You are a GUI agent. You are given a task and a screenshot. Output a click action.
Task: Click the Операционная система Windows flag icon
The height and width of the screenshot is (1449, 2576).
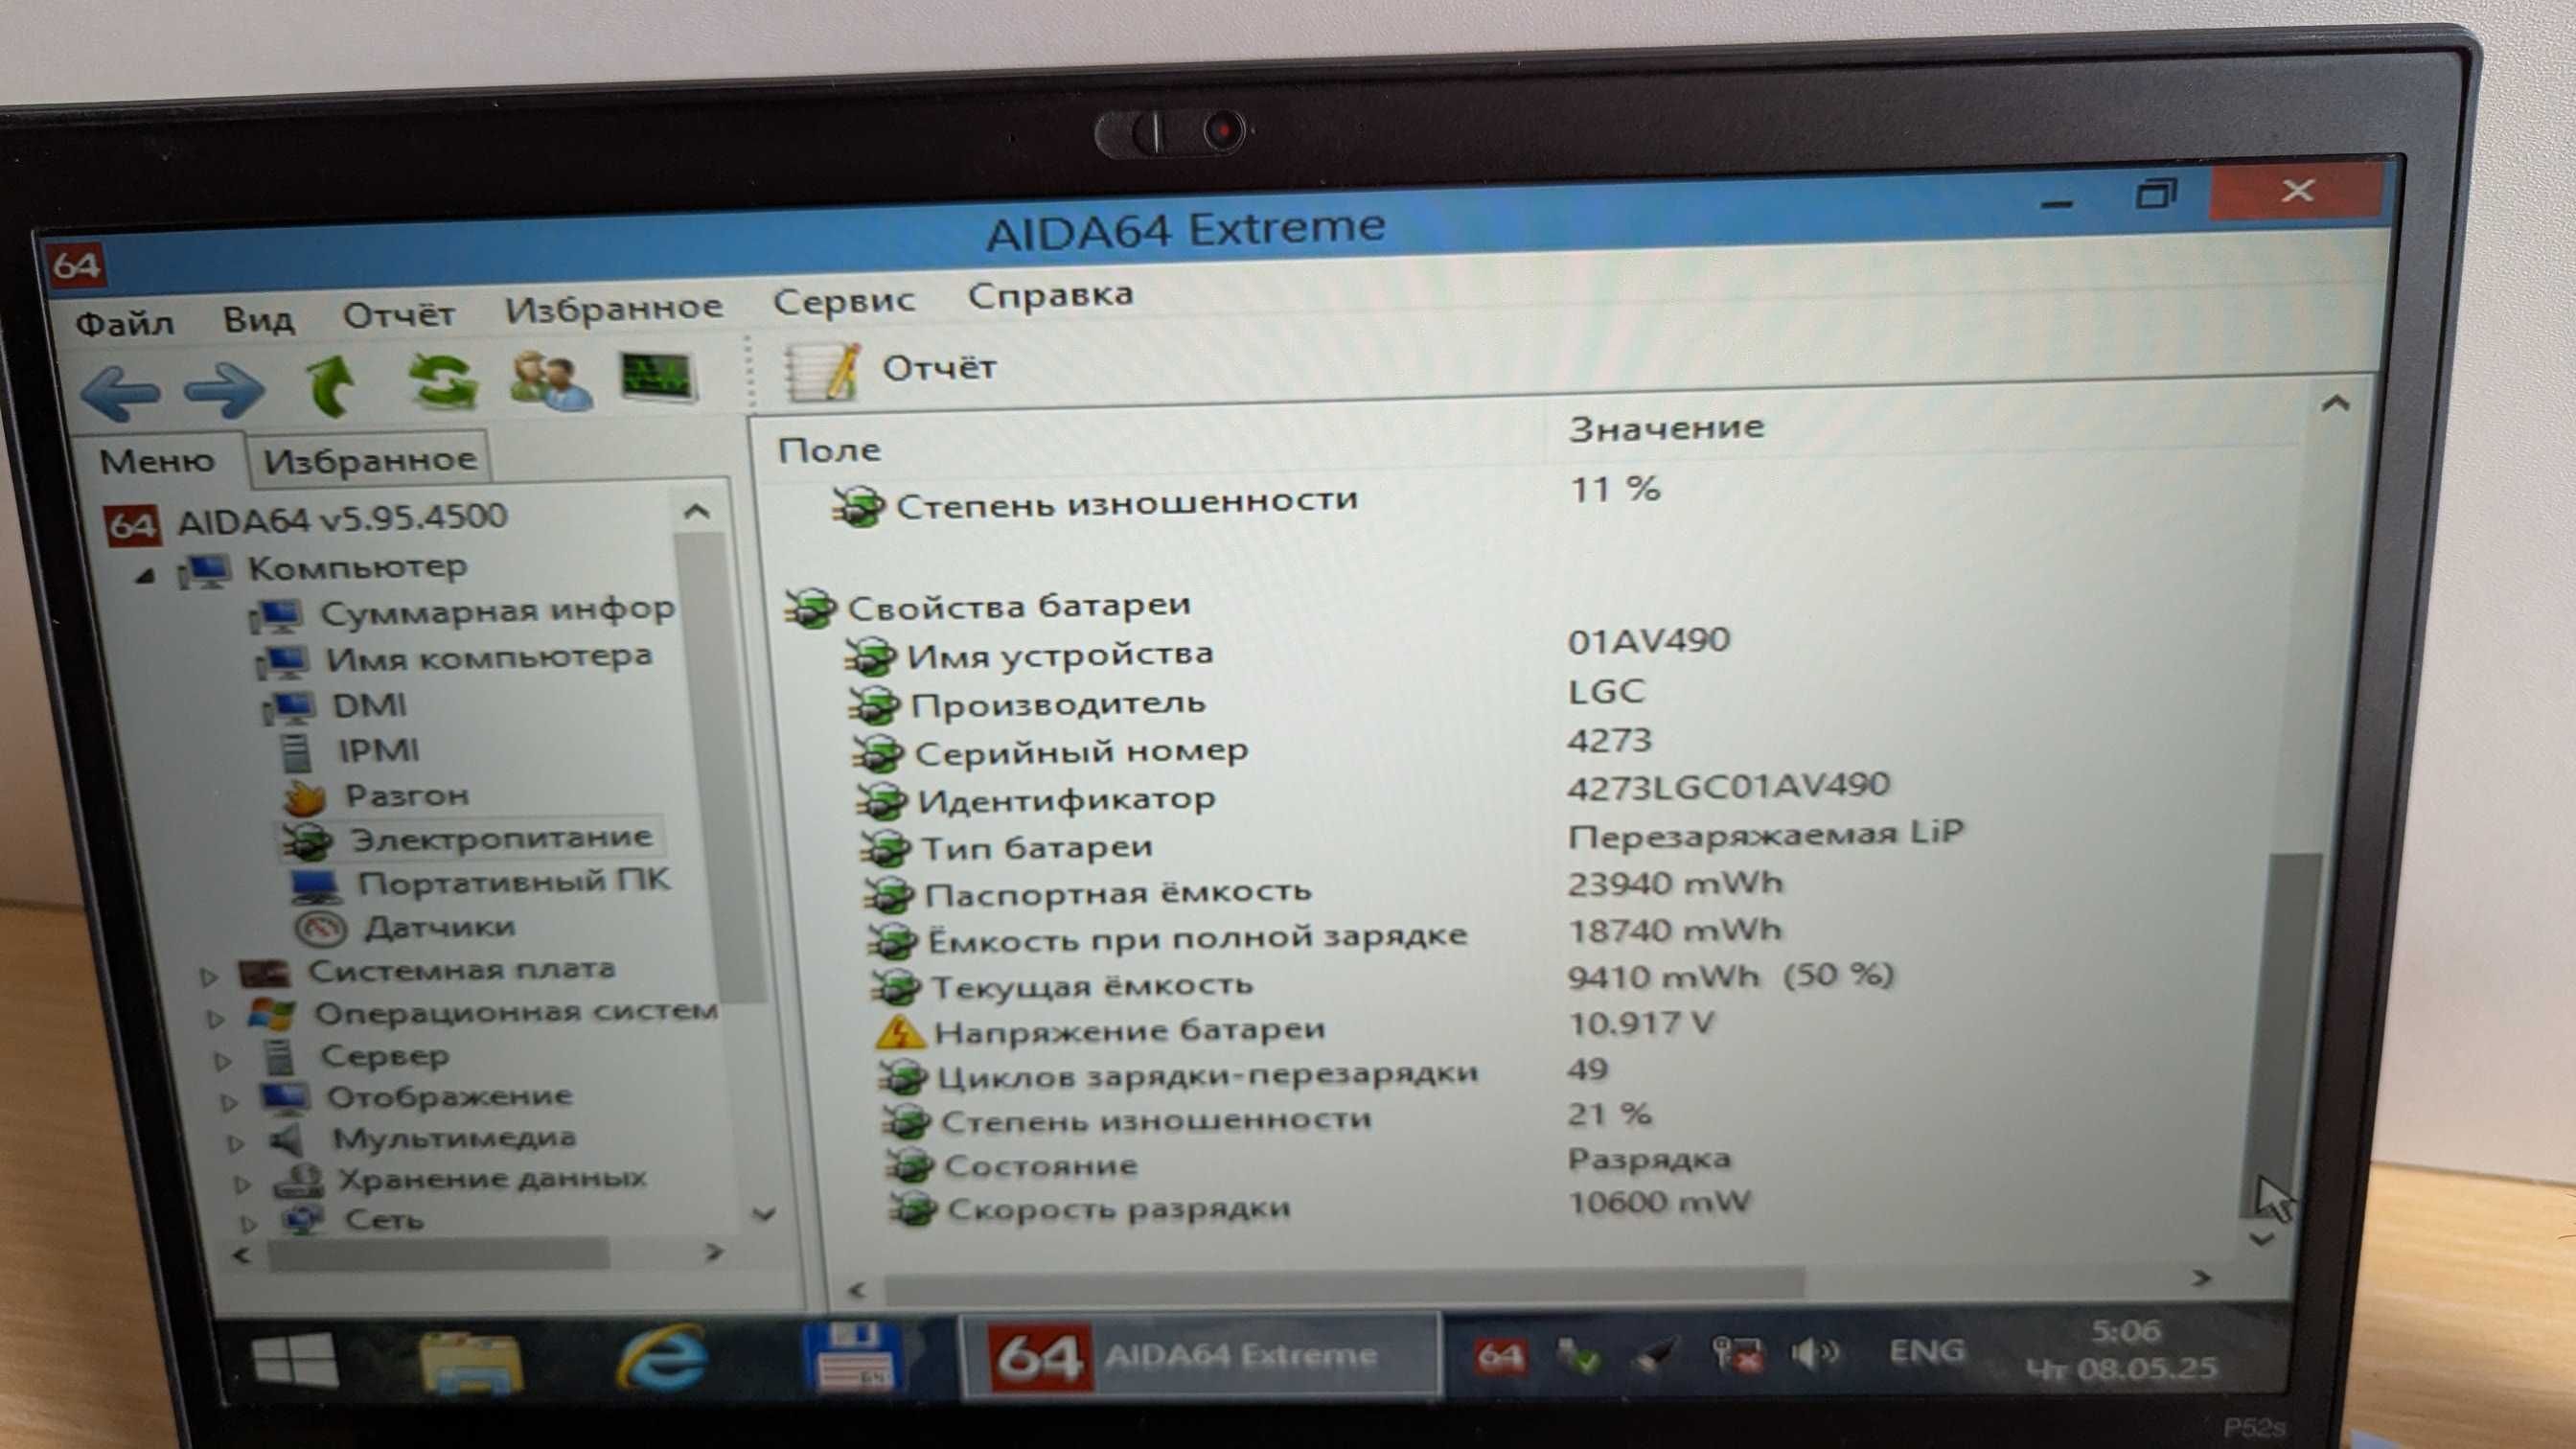(272, 1015)
